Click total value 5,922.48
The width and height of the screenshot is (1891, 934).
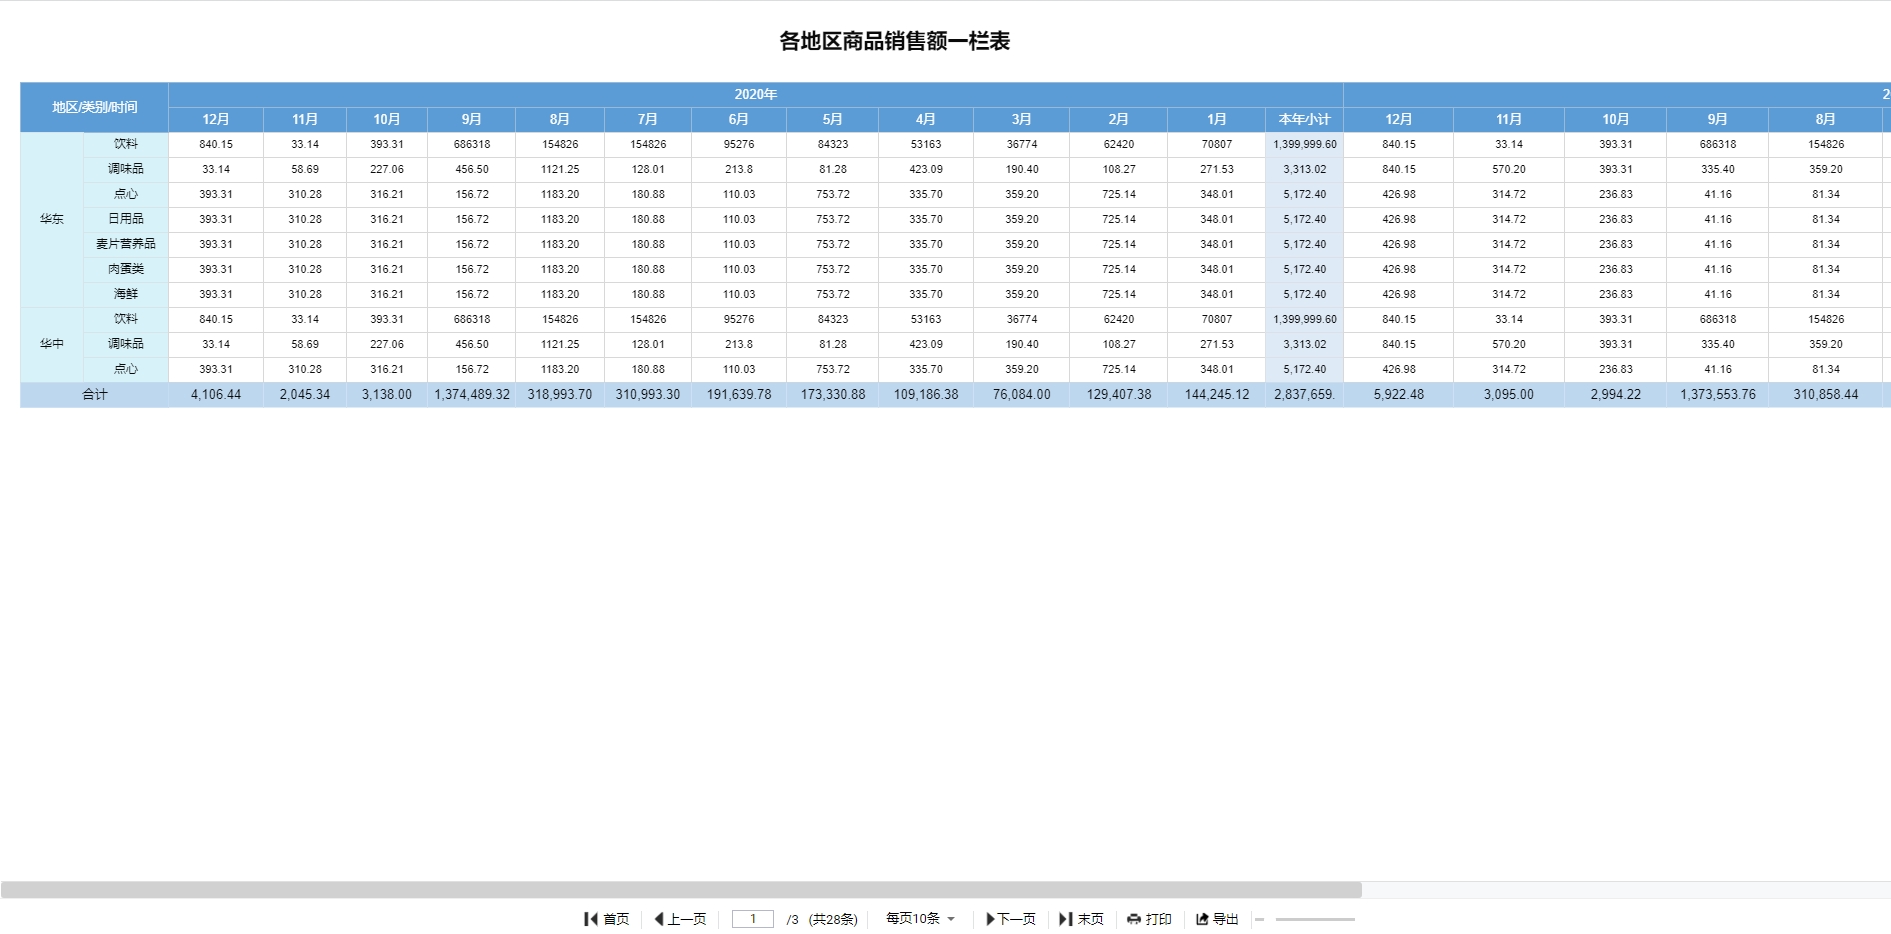tap(1399, 394)
